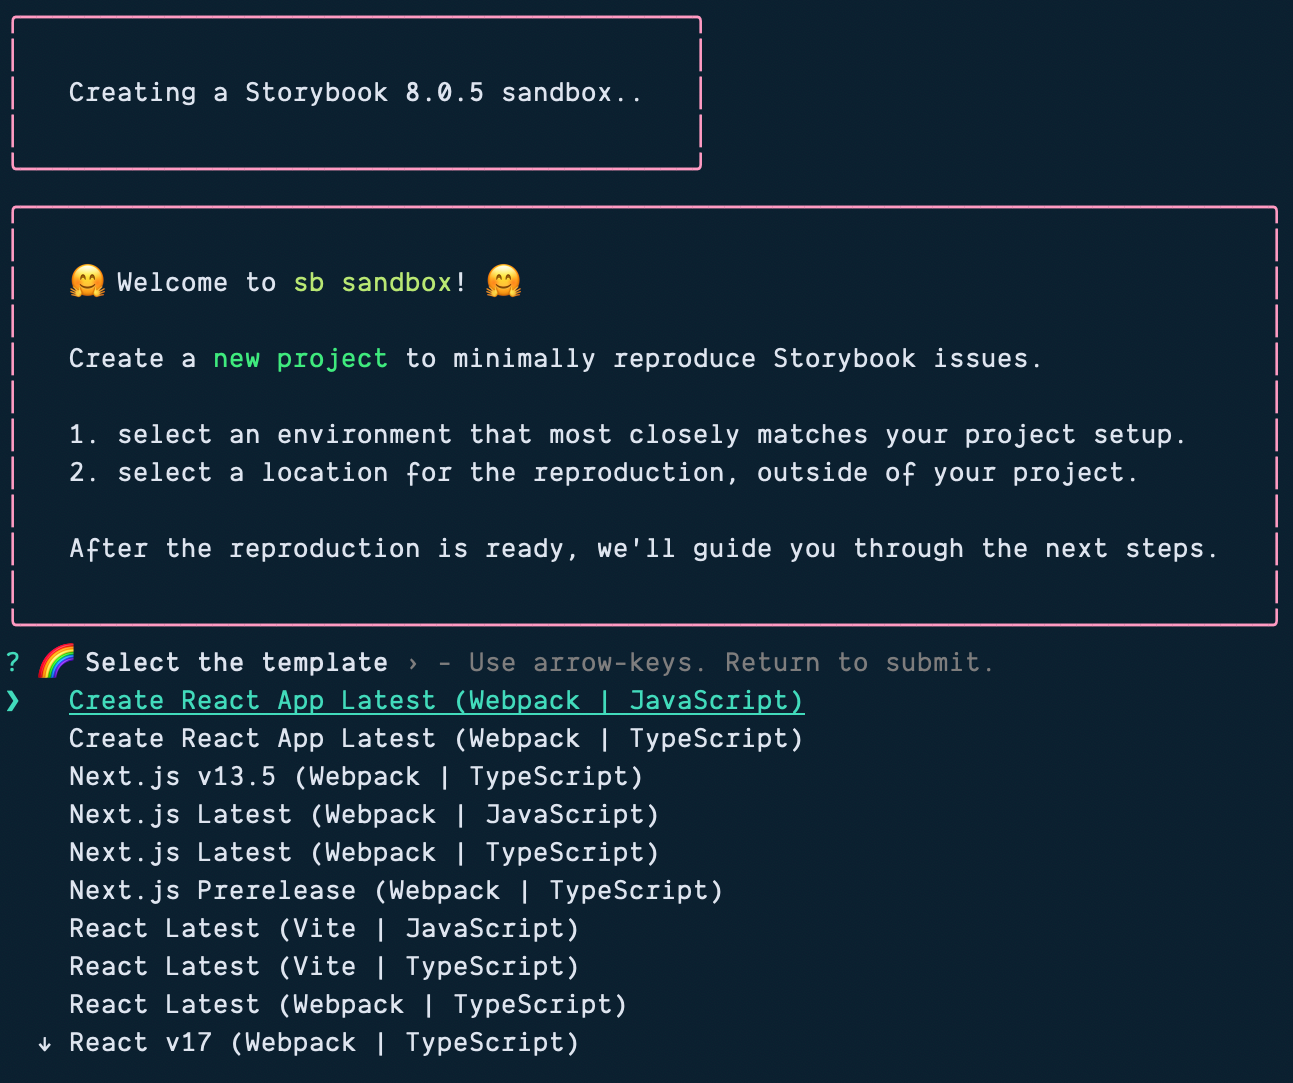Click the 'Creating a Storybook 8.0.5 sandbox' banner
The height and width of the screenshot is (1083, 1293).
coord(356,92)
